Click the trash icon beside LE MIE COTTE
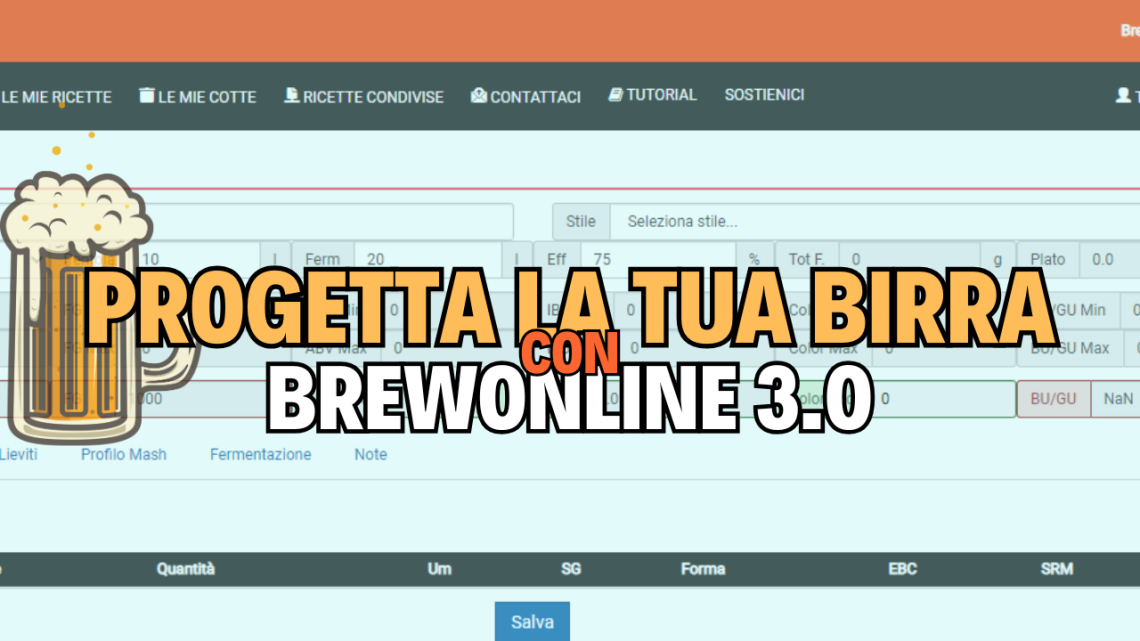Screen dimensions: 1140x641 [x=147, y=95]
